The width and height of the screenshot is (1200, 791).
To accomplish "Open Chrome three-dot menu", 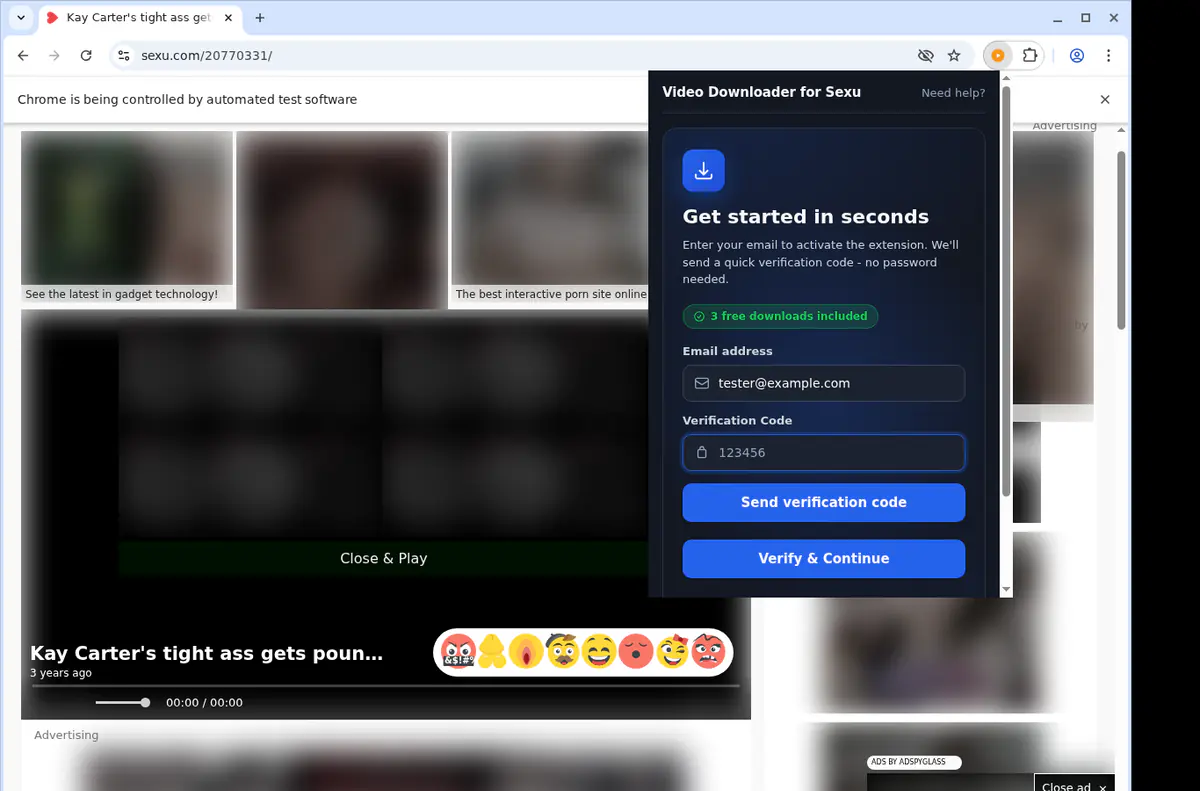I will (x=1109, y=56).
